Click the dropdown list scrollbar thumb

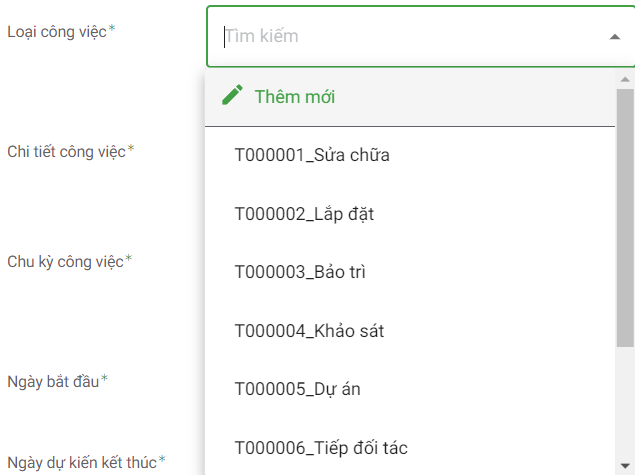pyautogui.click(x=625, y=215)
